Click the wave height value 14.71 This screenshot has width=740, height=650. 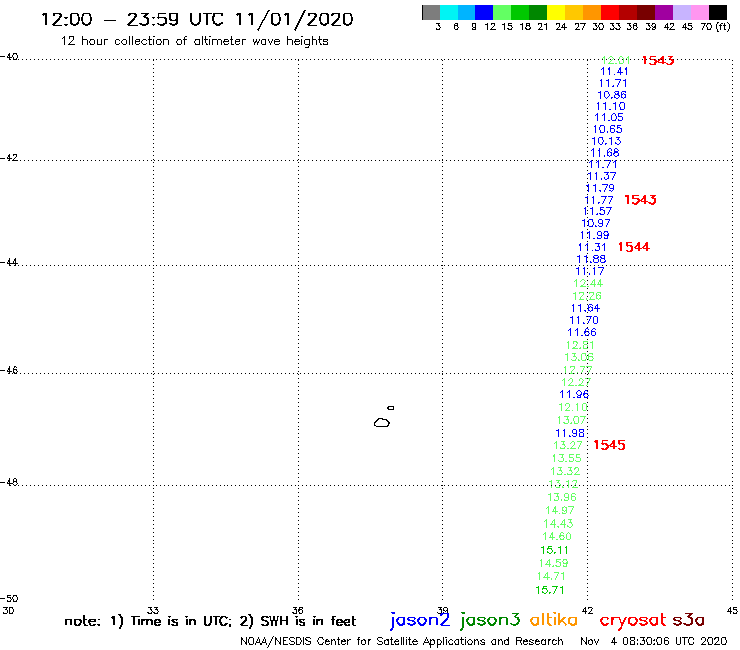(x=551, y=576)
